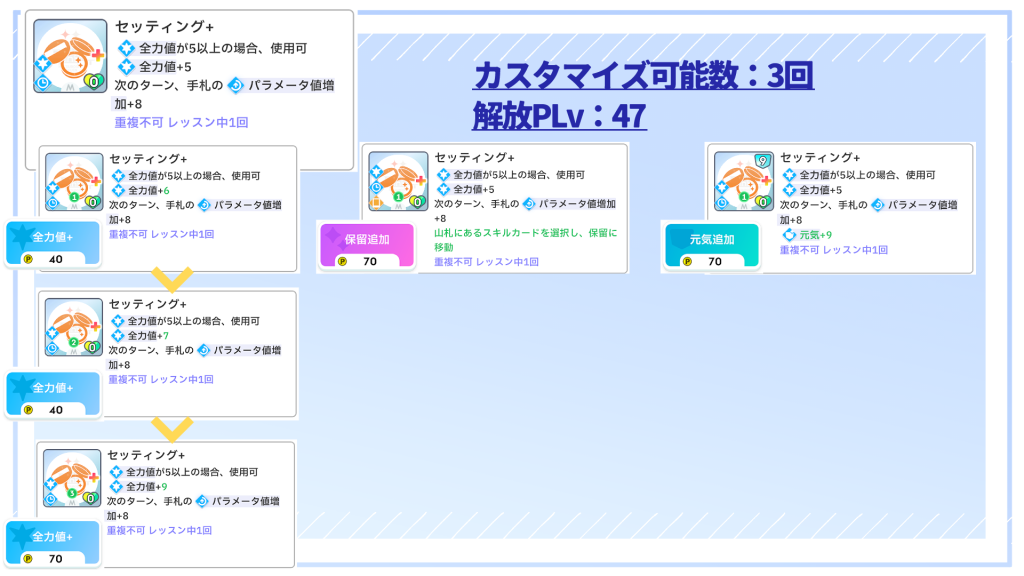Click the P coin icon on the 保留追加 button
The width and height of the screenshot is (1024, 576).
point(342,261)
